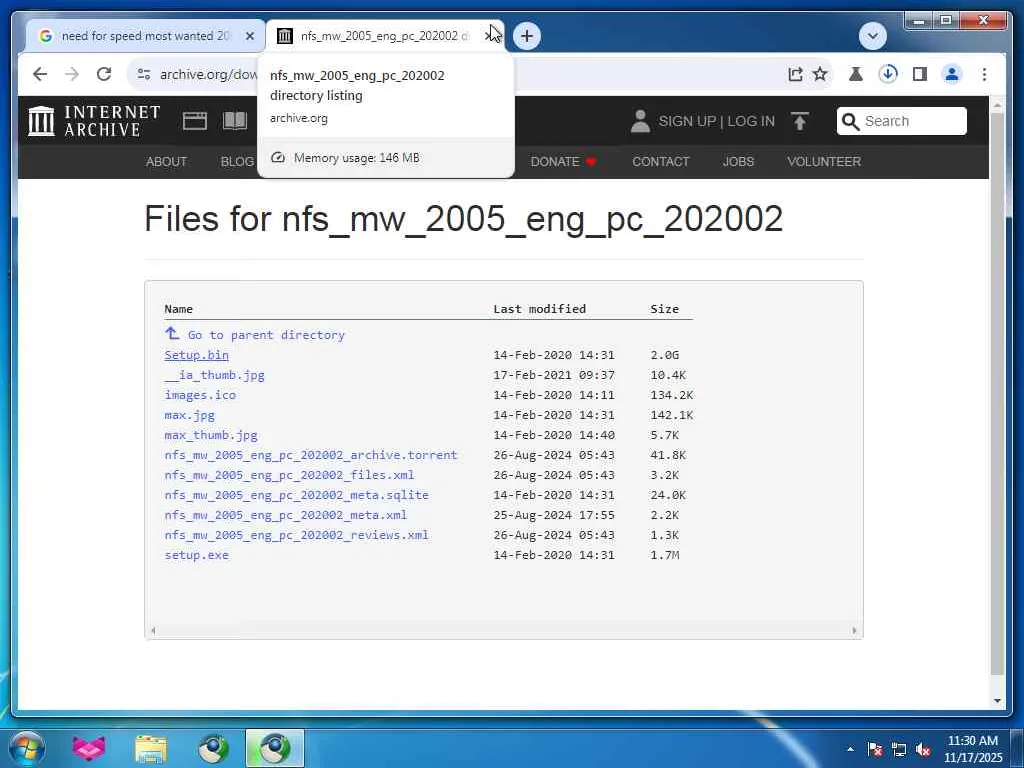Open __ia_thumb.jpg file link
Screen dimensions: 1024x768
214,375
